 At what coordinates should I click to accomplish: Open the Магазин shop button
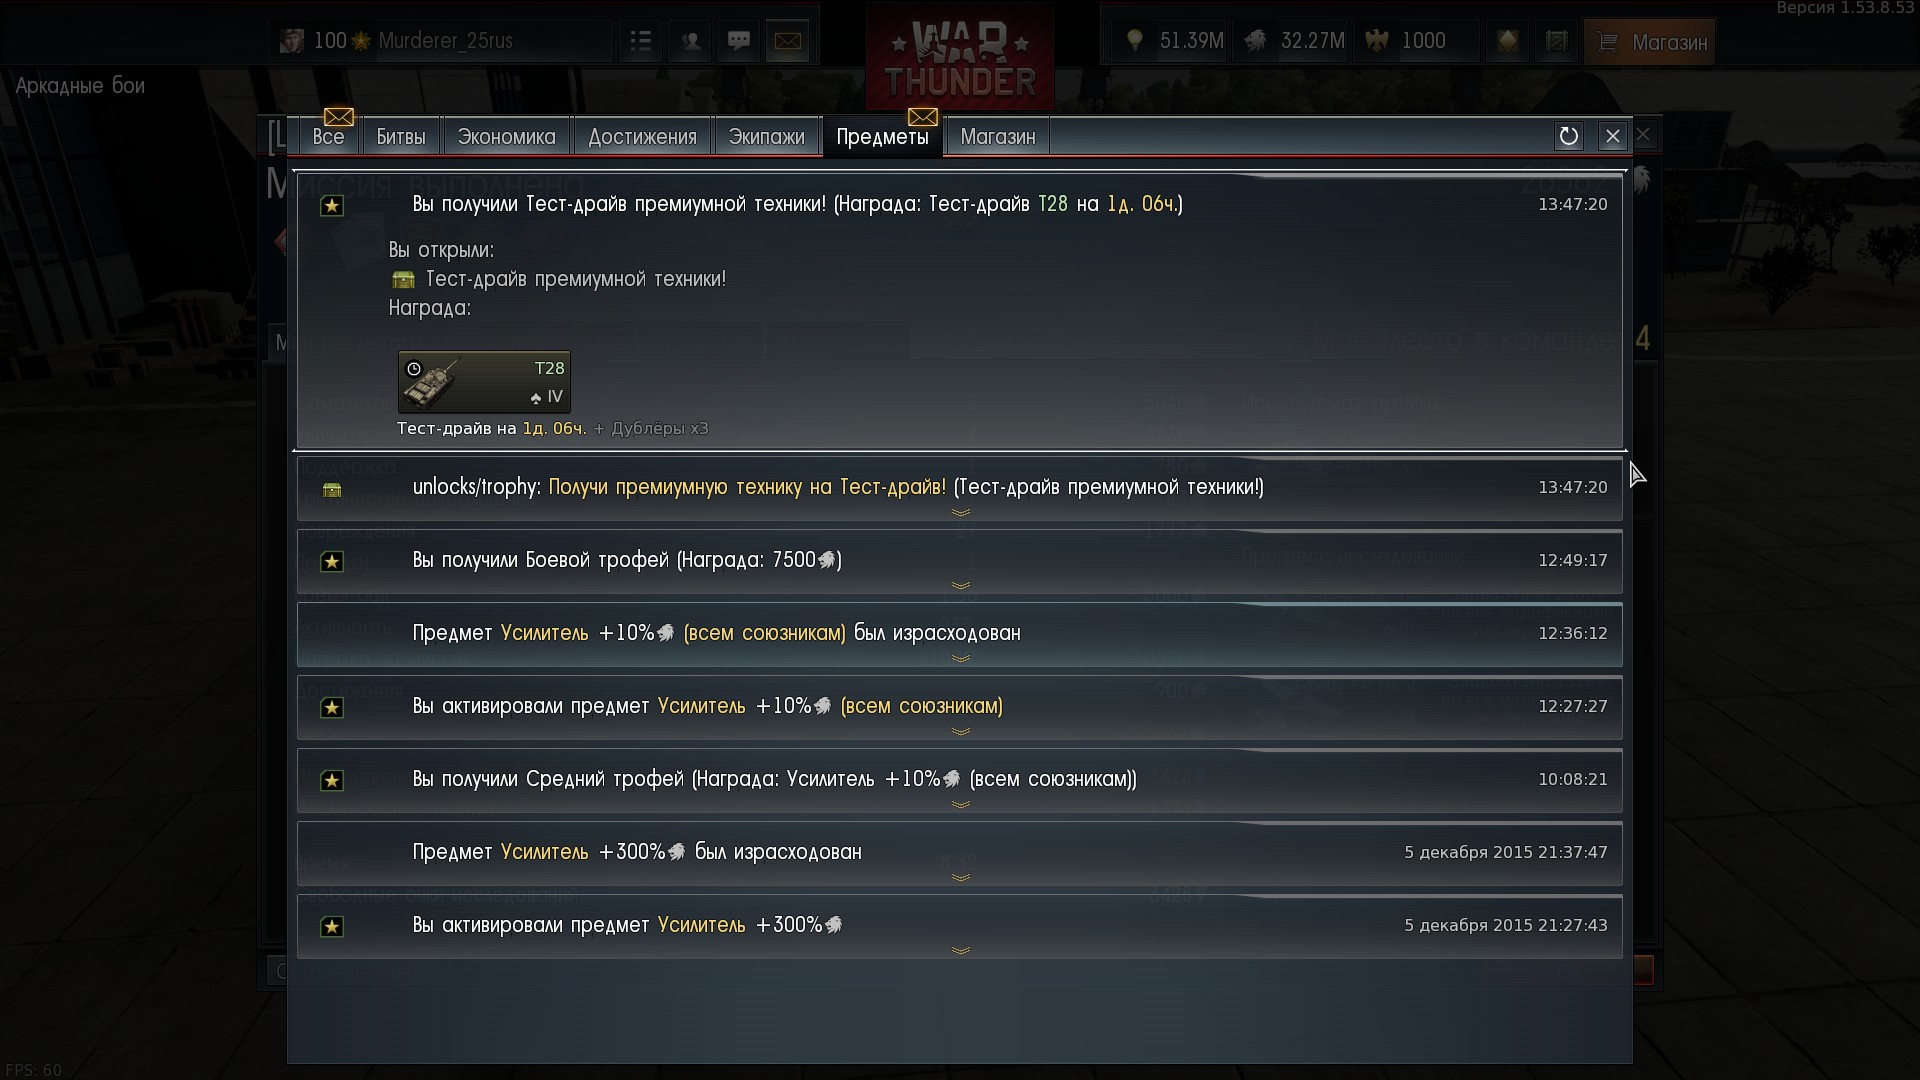tap(1650, 42)
